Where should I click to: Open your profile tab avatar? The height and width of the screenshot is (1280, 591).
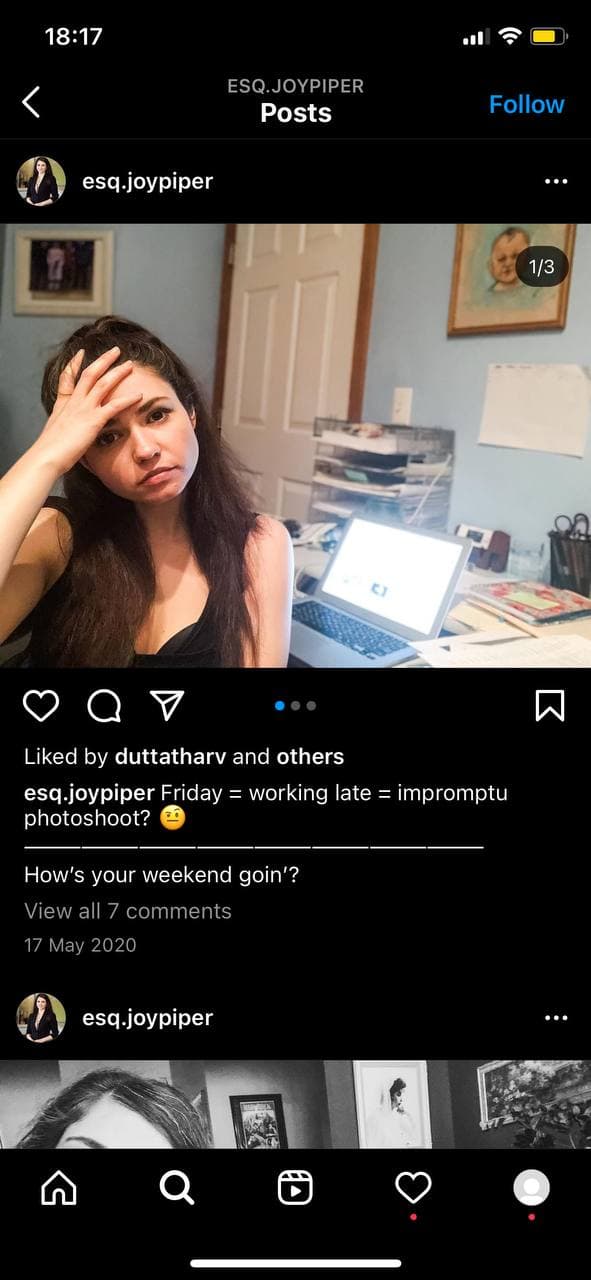(x=531, y=1187)
